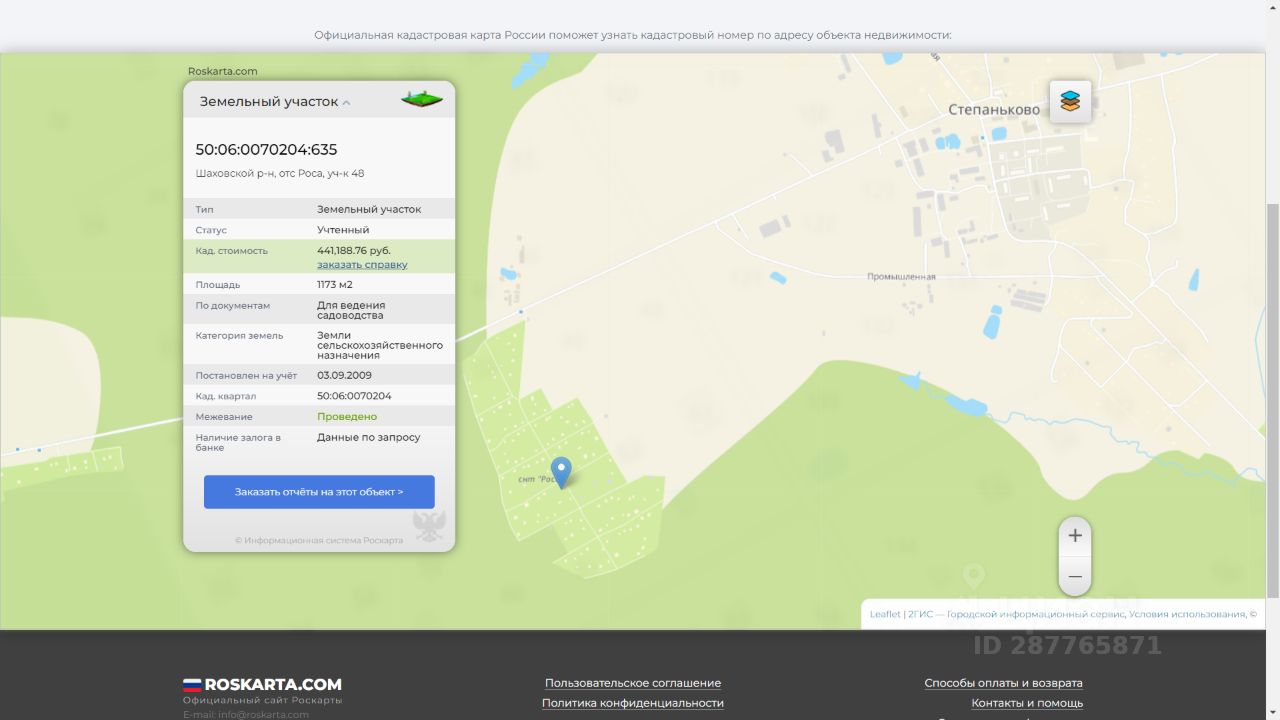Screen dimensions: 1280x720
Task: Click the 'Земельный участок' panel title
Action: pyautogui.click(x=269, y=102)
